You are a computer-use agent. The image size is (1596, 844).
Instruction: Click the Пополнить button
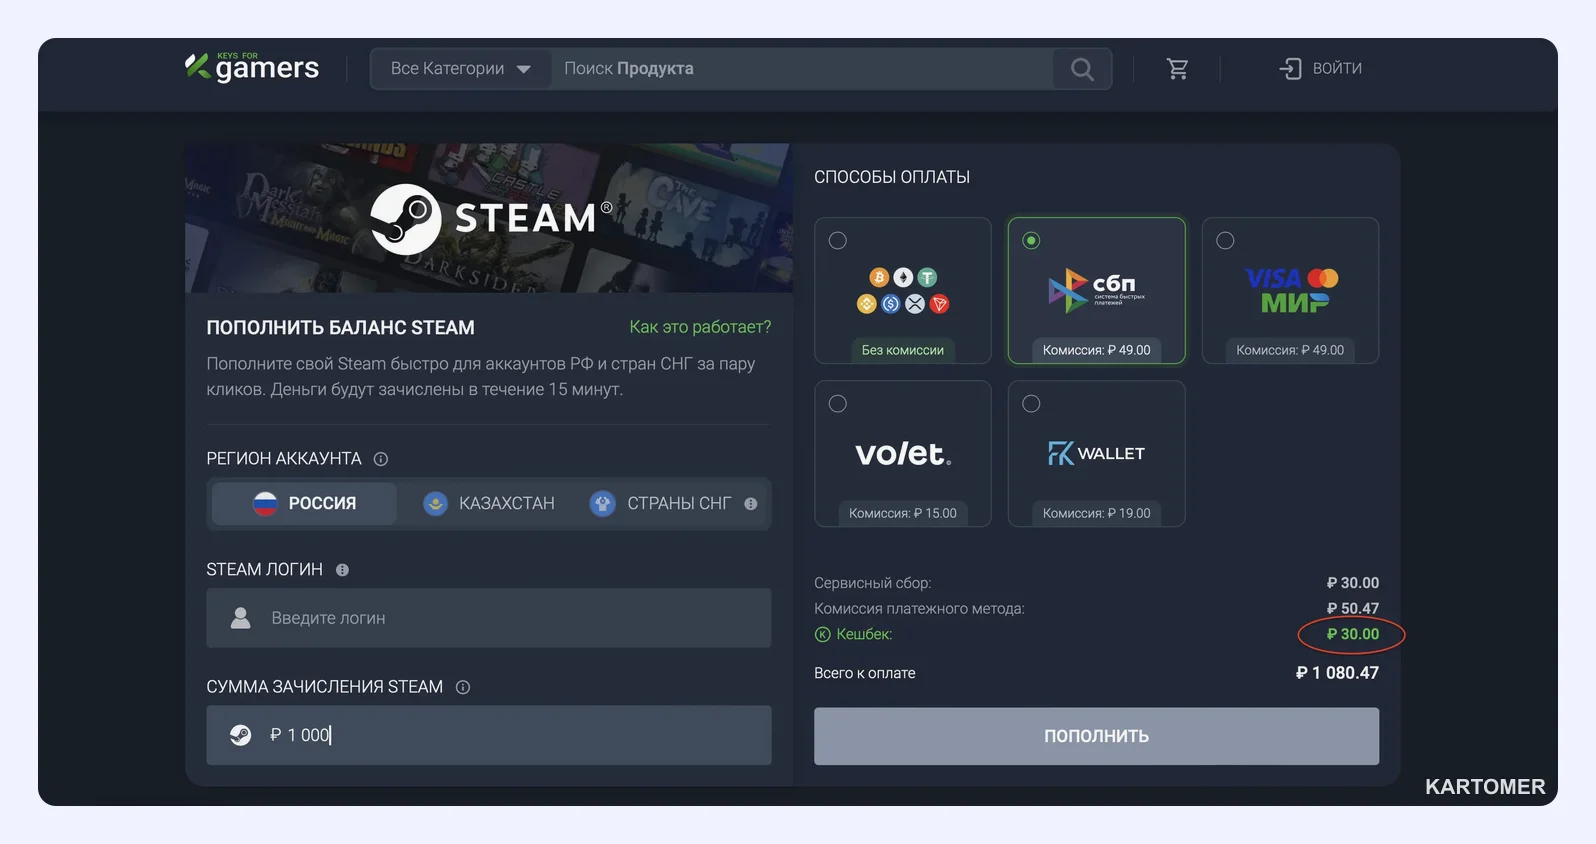(x=1096, y=736)
